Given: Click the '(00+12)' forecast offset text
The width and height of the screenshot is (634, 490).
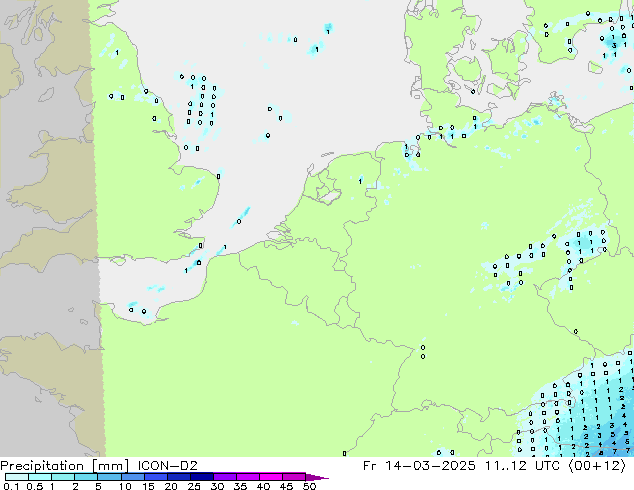Looking at the screenshot, I should coord(597,466).
